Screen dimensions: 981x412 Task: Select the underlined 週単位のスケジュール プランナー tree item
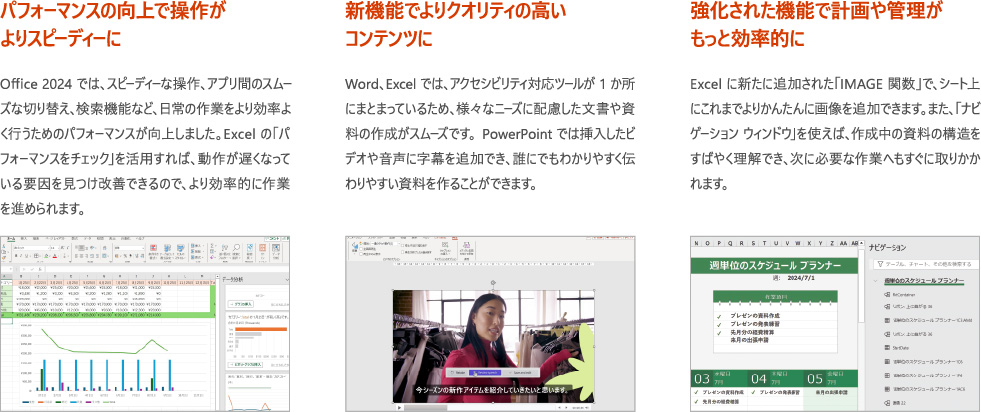pos(924,281)
